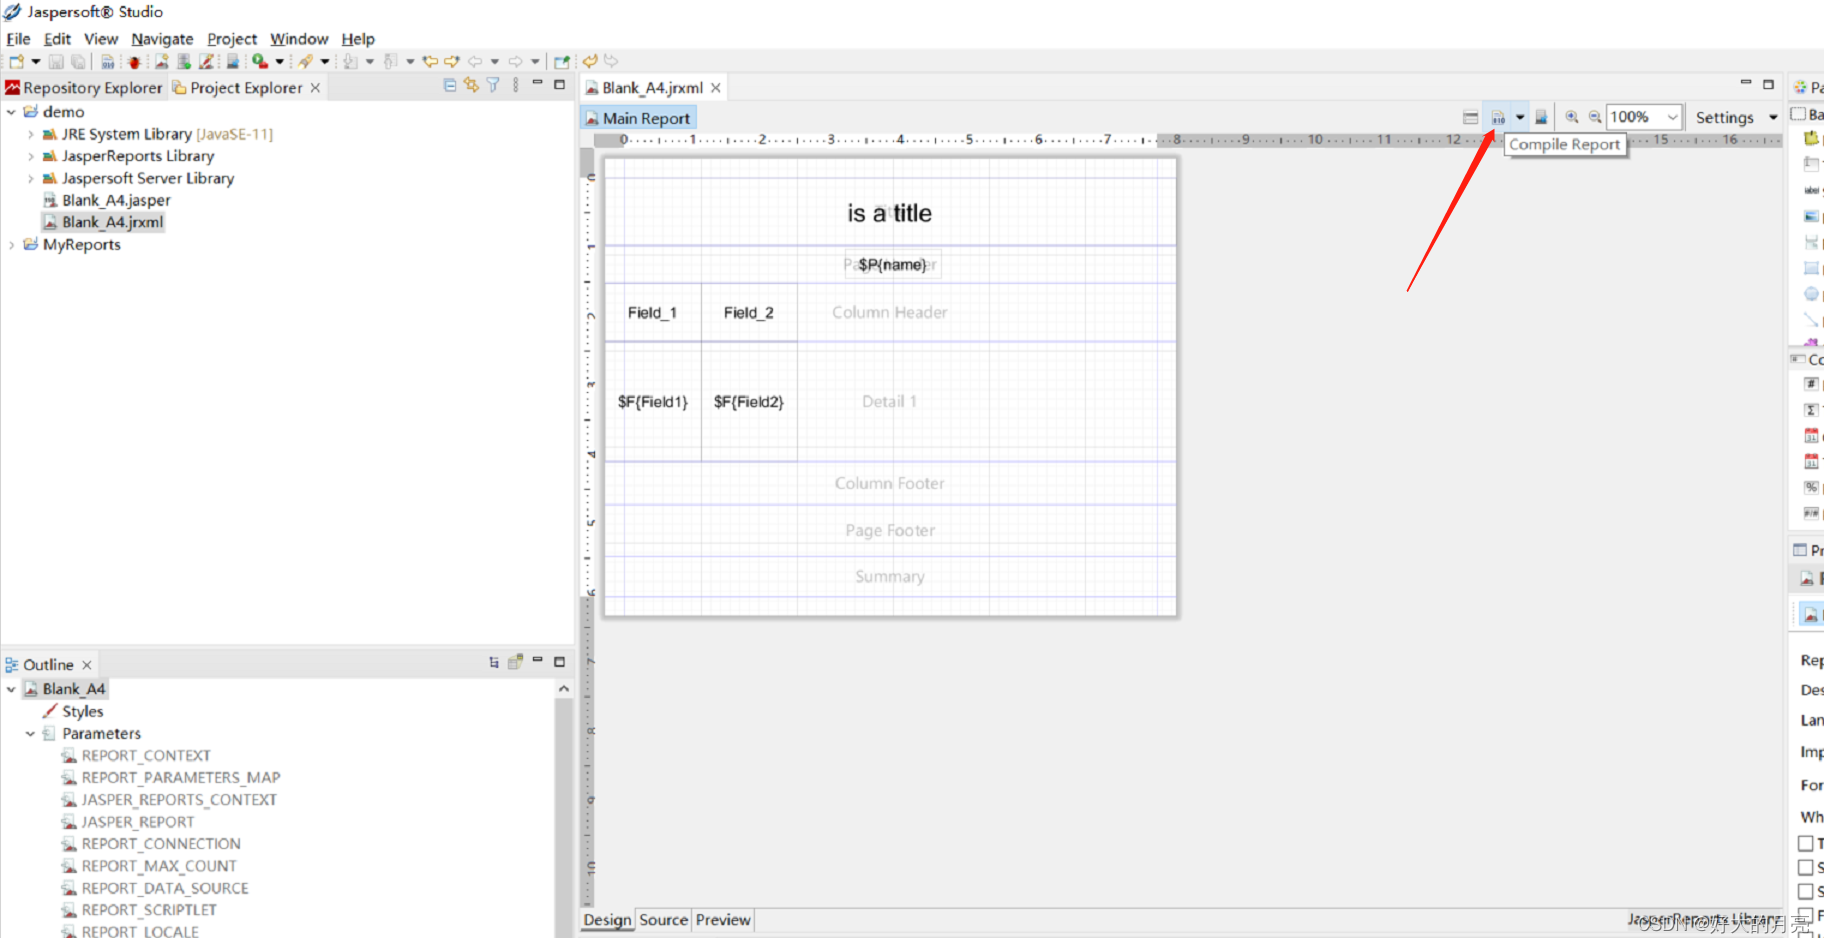Expand the JRE System Library node
1824x943 pixels.
pos(30,134)
